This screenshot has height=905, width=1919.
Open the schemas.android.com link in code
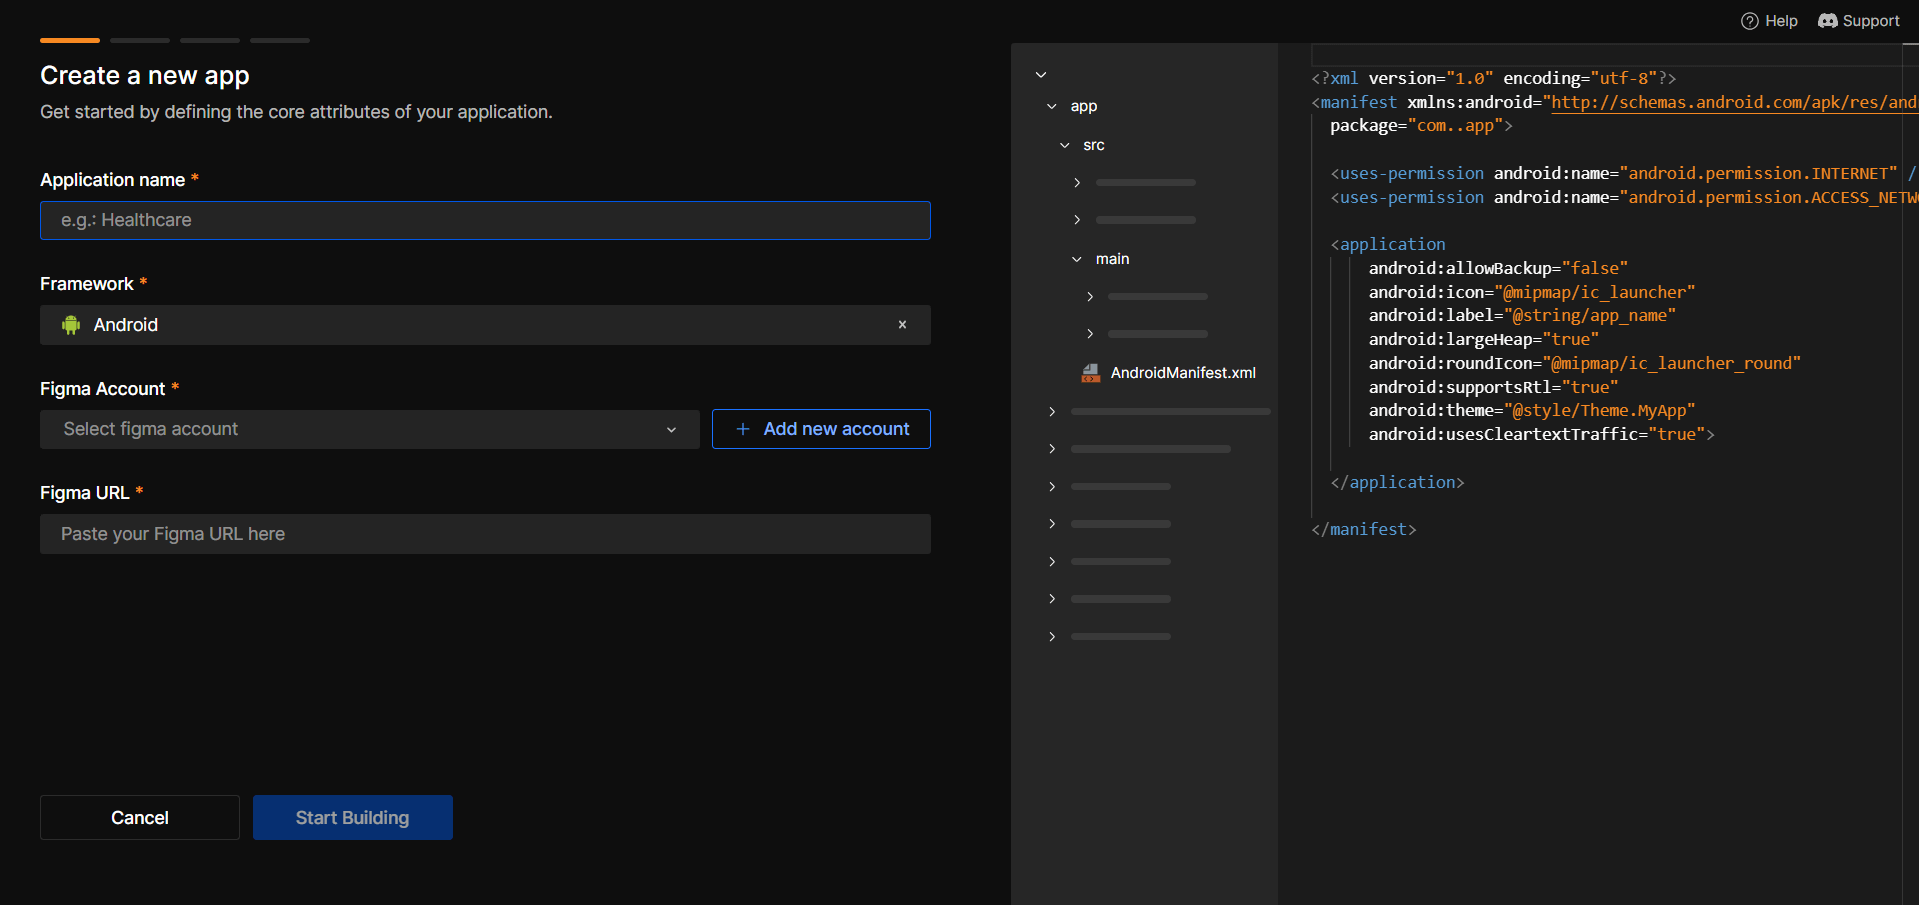[x=1732, y=102]
